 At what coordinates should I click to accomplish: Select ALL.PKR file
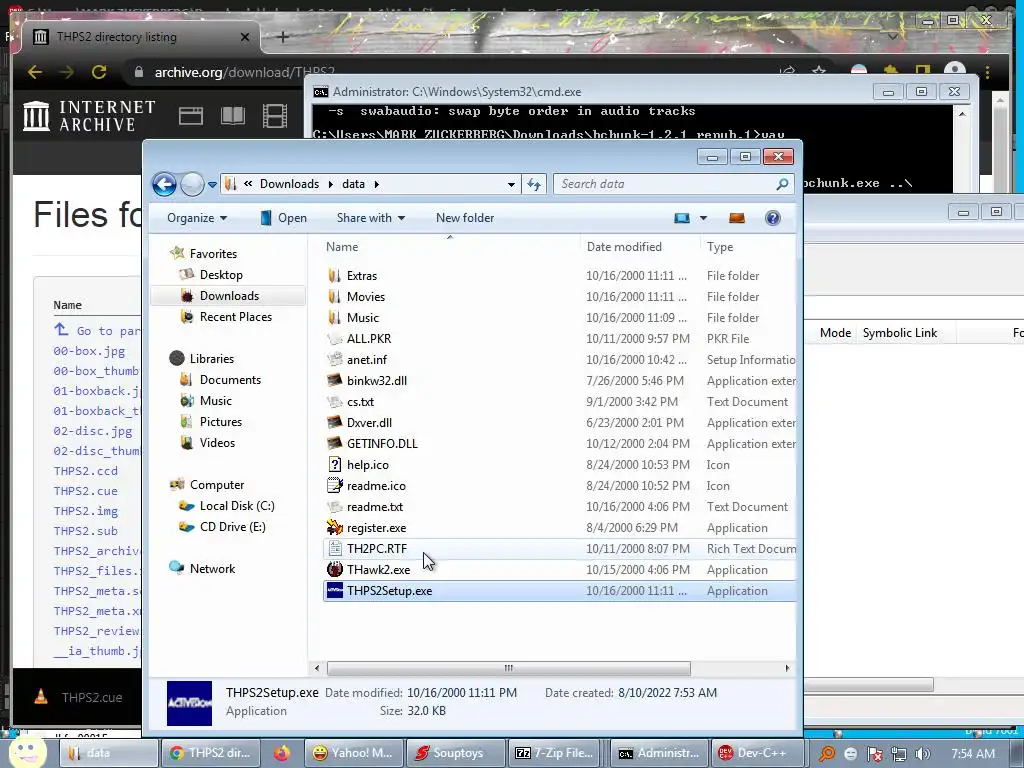369,339
